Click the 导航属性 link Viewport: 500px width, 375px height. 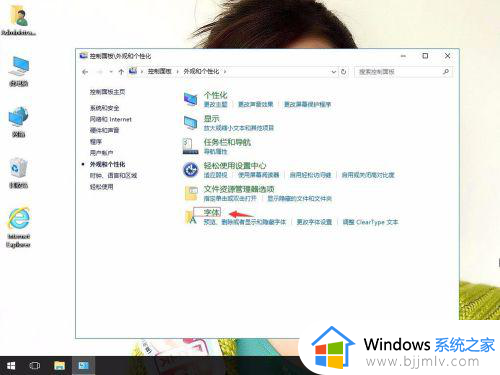[215, 152]
